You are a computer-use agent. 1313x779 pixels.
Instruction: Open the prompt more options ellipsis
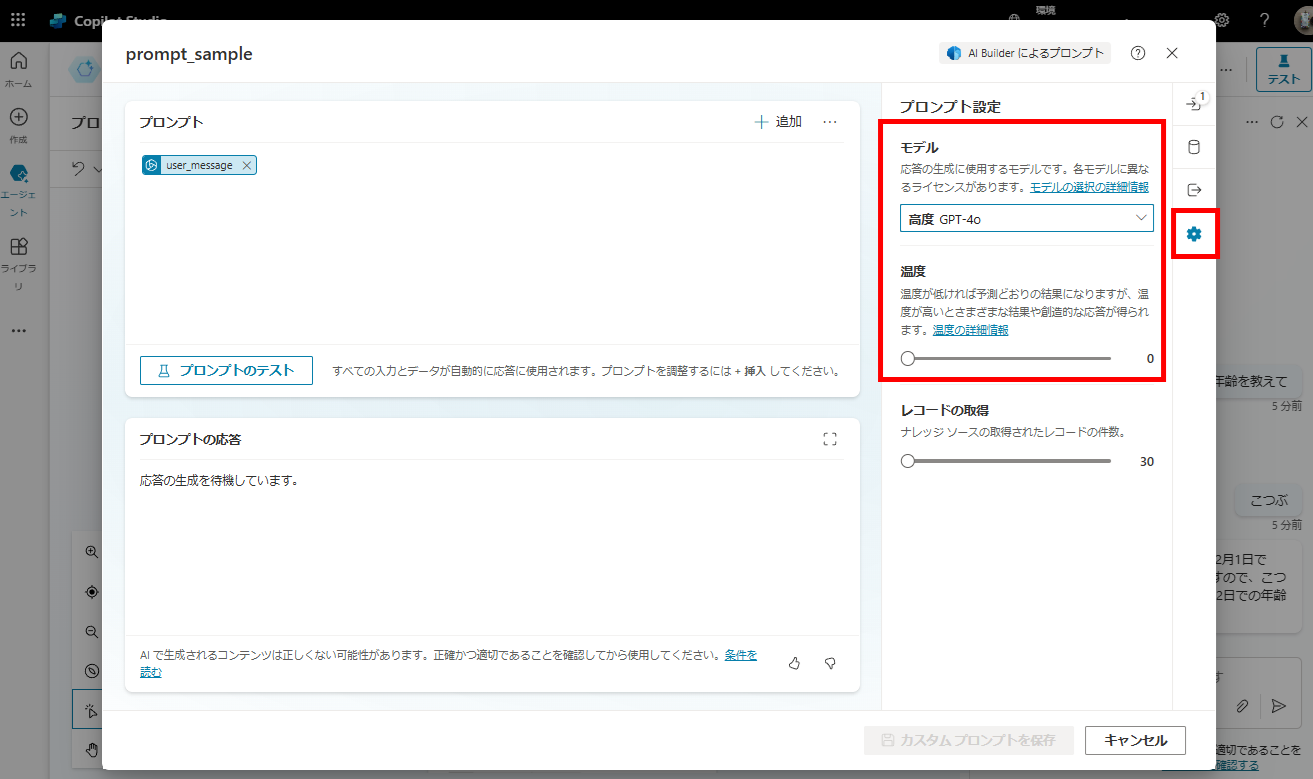click(830, 122)
